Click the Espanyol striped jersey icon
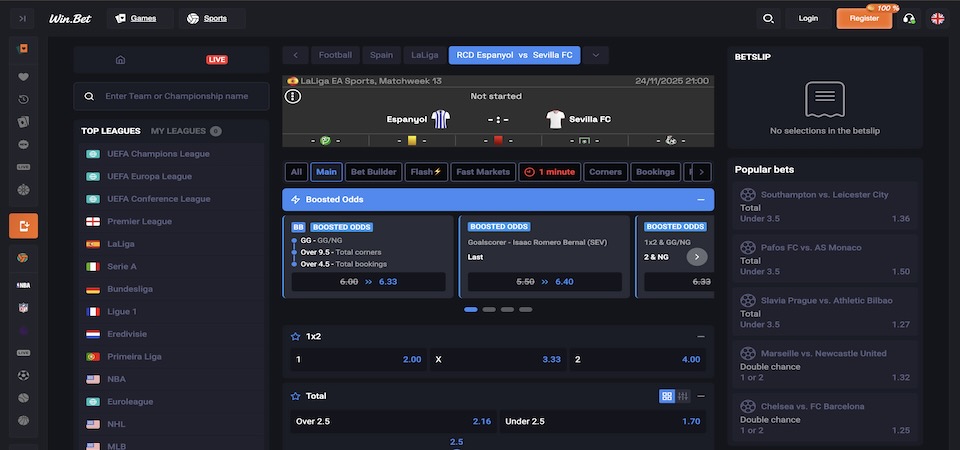This screenshot has height=450, width=960. (441, 119)
